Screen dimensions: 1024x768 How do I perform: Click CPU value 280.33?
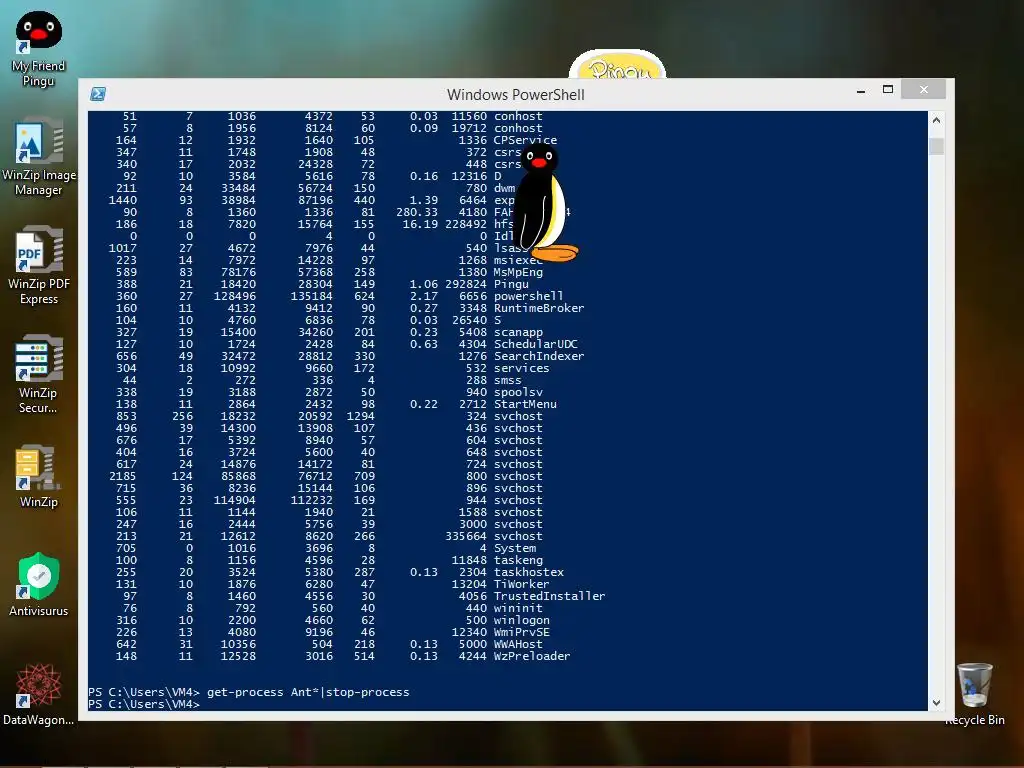pos(417,212)
